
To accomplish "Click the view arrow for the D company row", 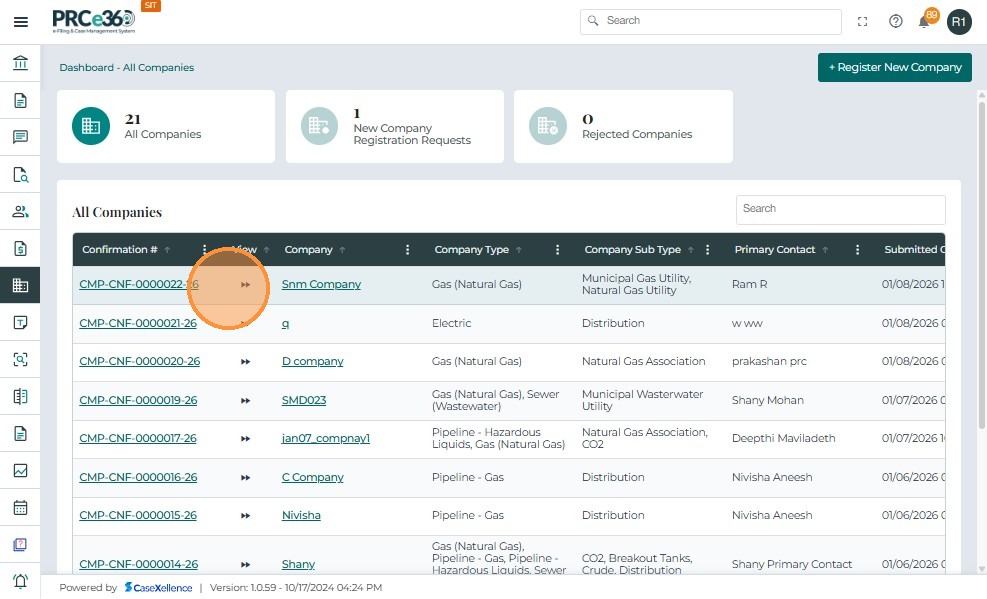I will pyautogui.click(x=246, y=362).
